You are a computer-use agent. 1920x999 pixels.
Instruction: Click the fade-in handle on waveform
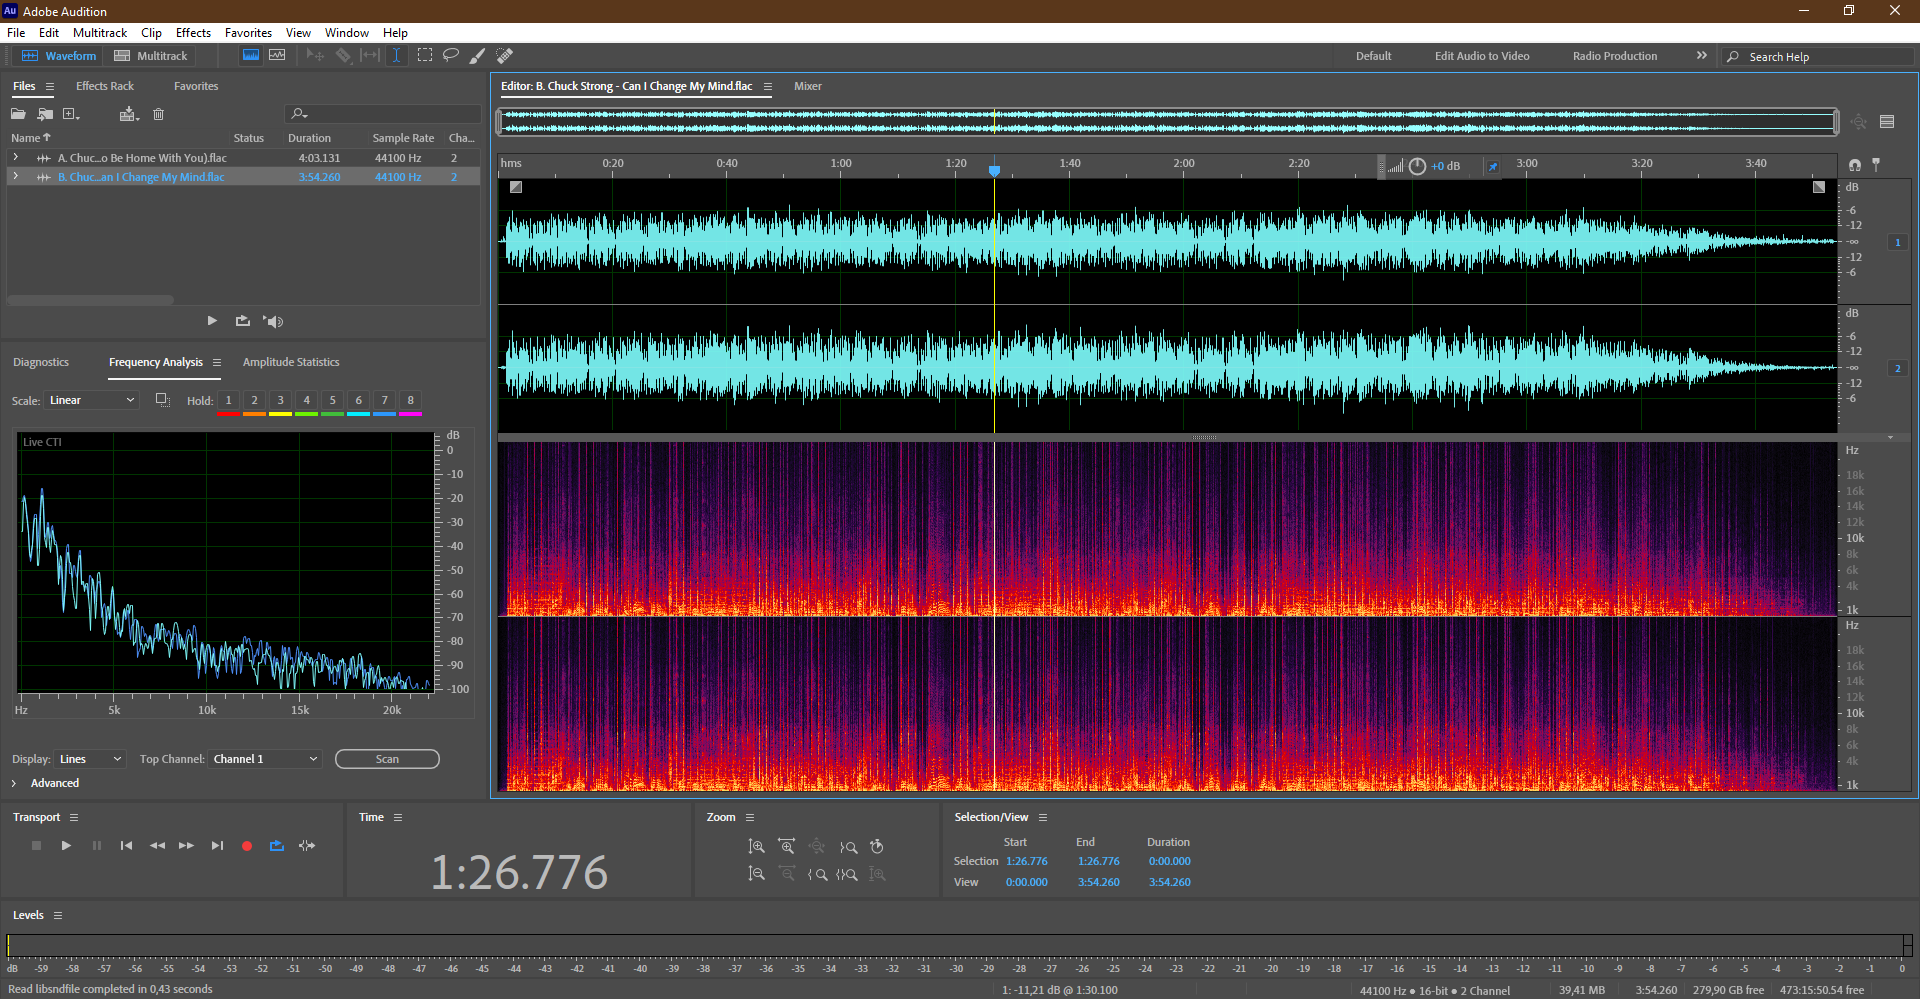(x=516, y=187)
